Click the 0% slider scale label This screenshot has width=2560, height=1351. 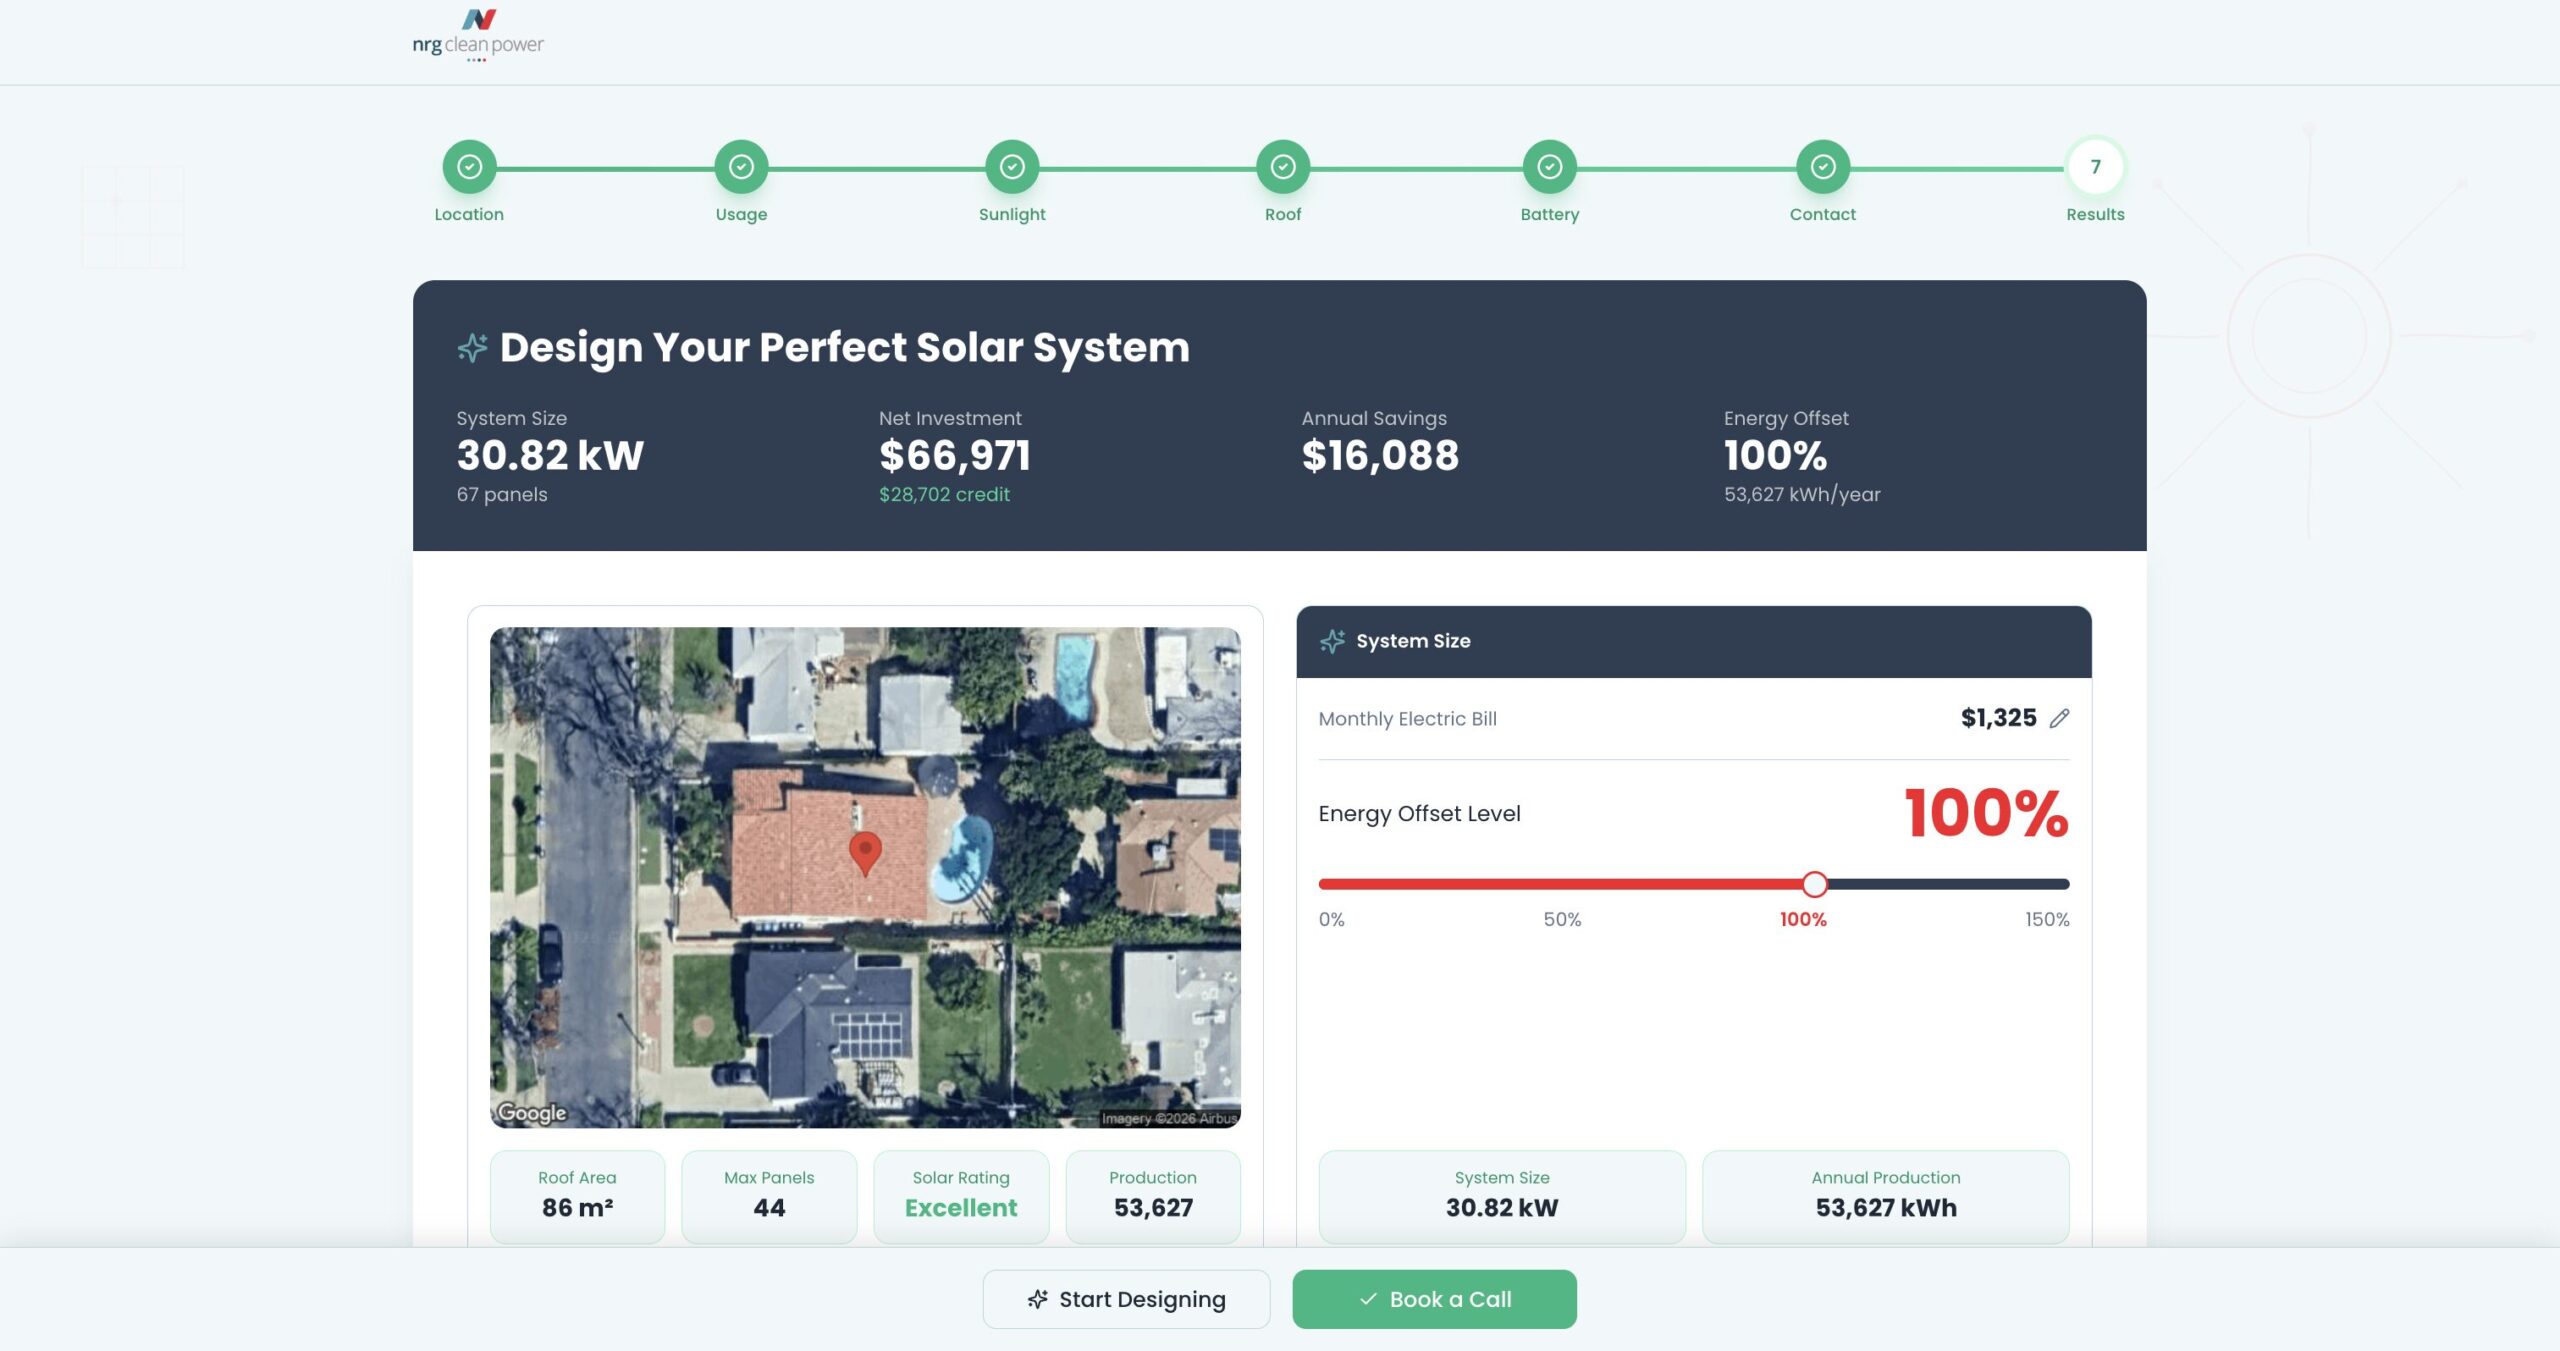coord(1331,919)
